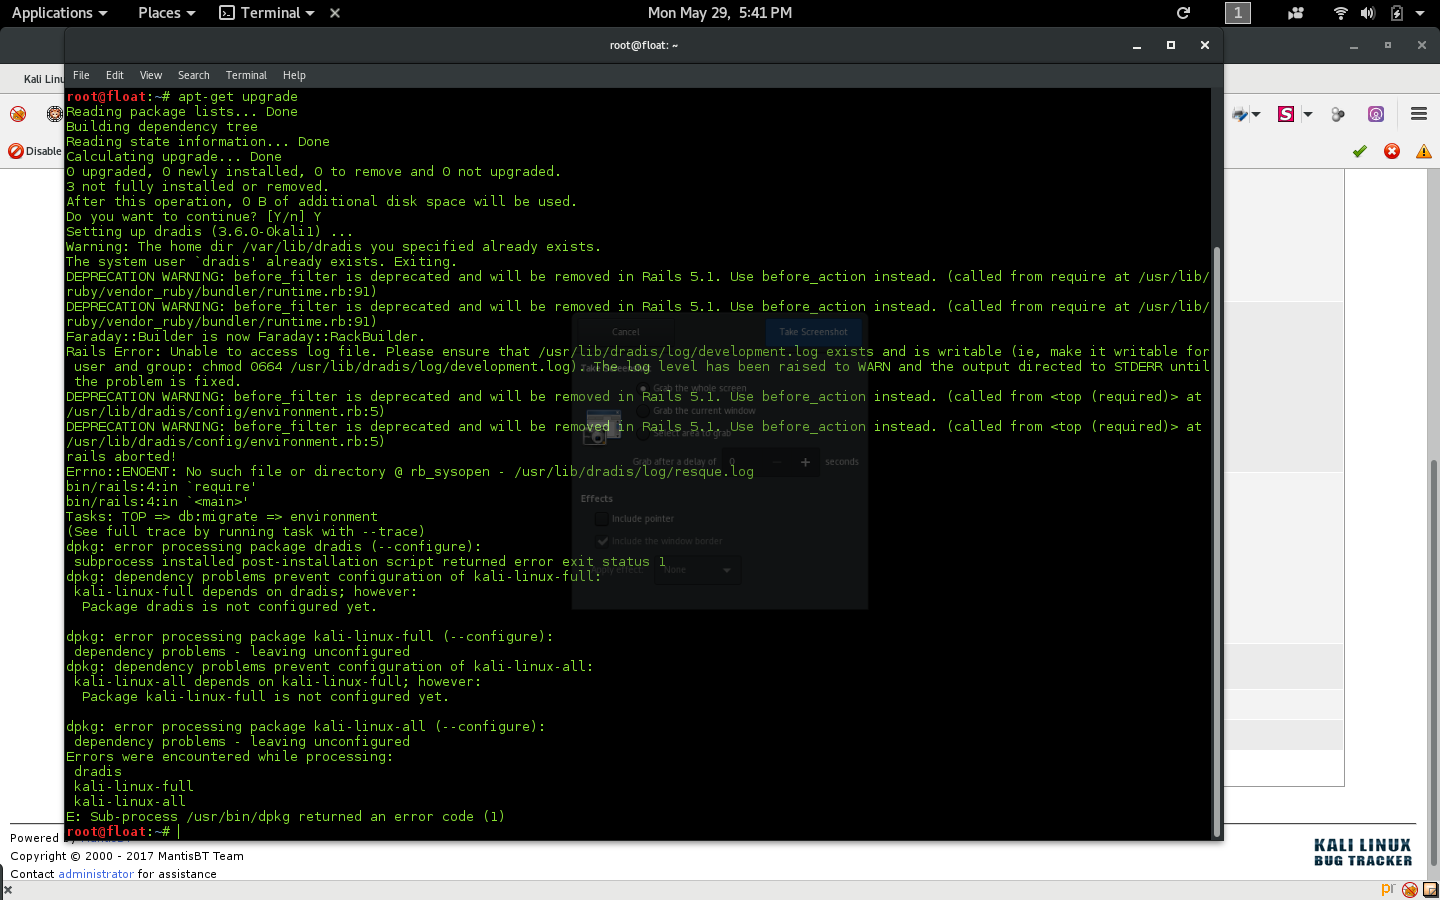The height and width of the screenshot is (900, 1440).
Task: Open the terminal Search menu
Action: click(x=193, y=75)
